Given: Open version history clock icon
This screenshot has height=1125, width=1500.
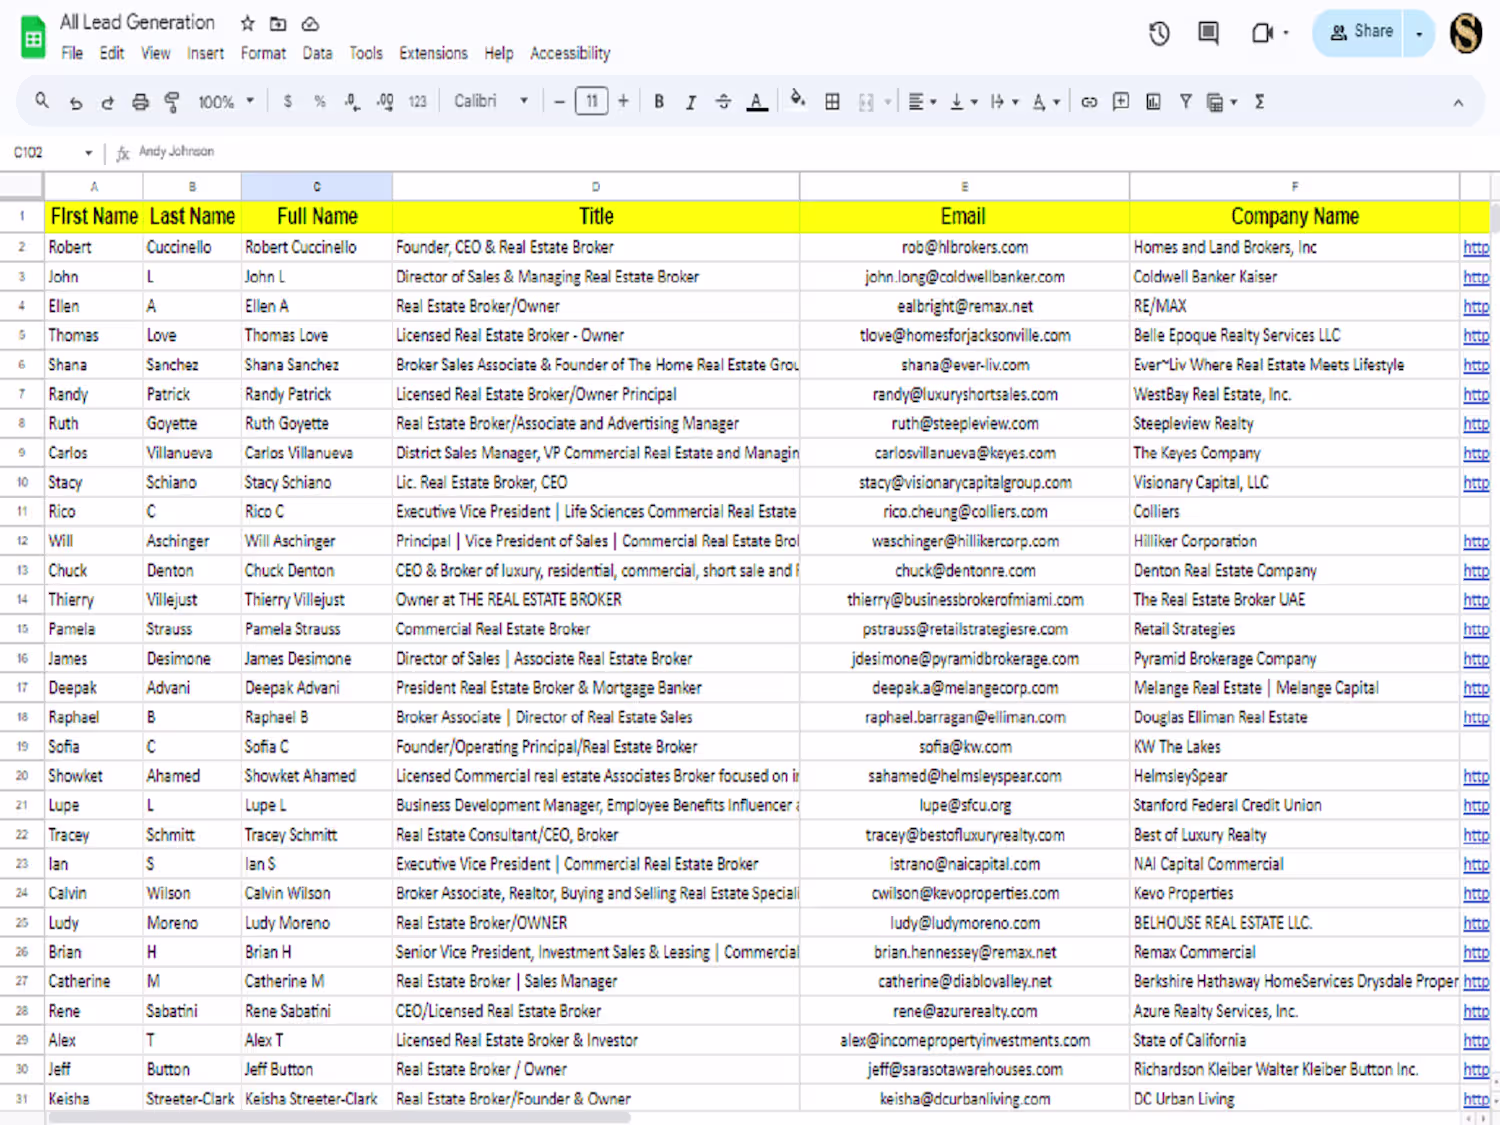Looking at the screenshot, I should pos(1159,33).
